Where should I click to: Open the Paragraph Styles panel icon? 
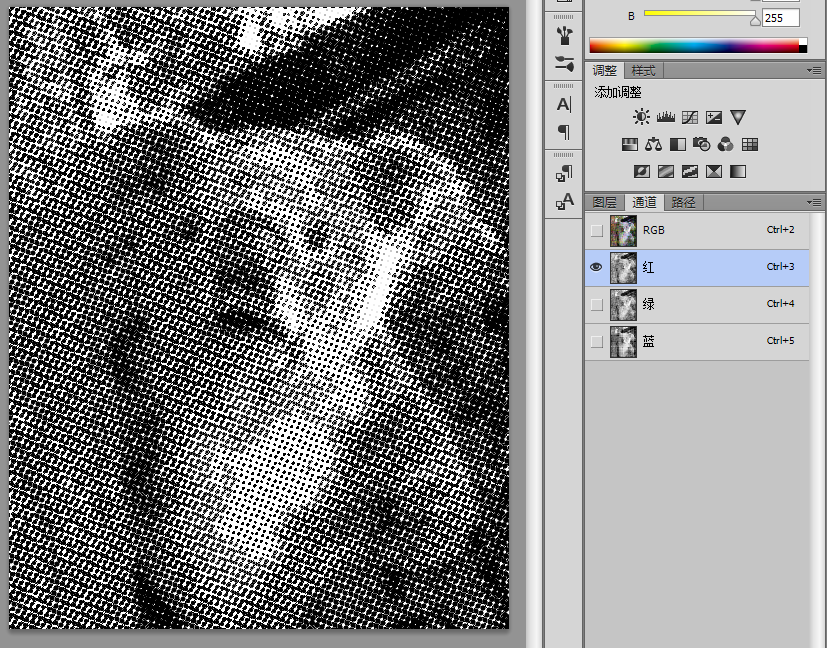pos(564,173)
